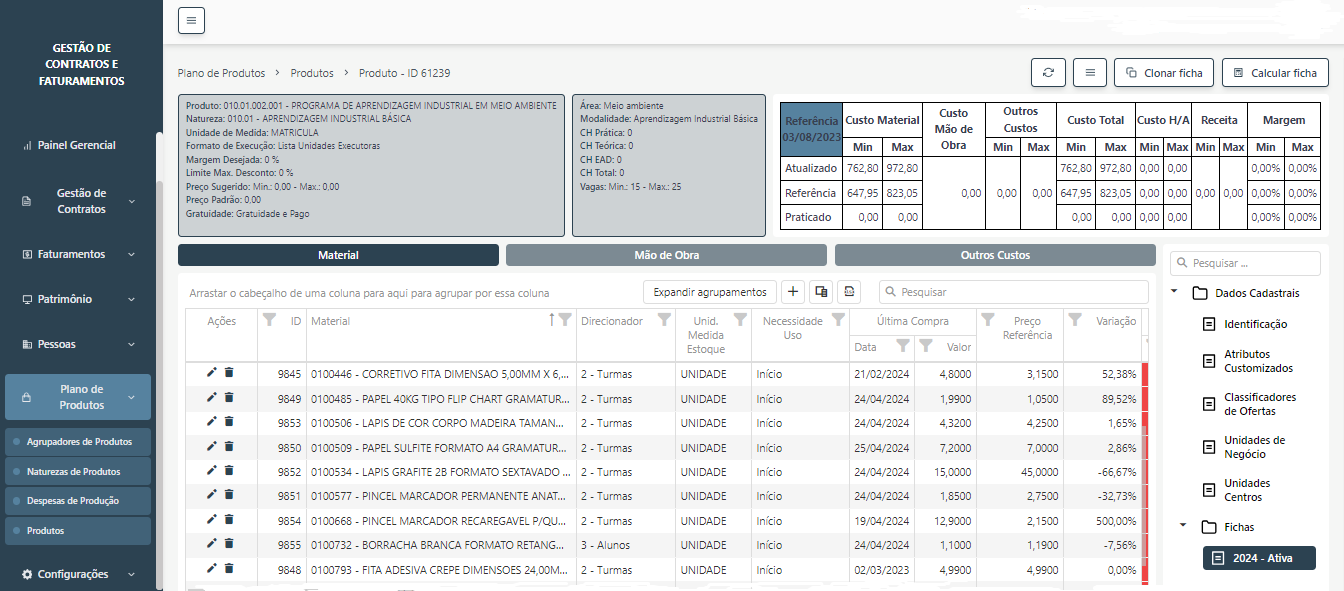The width and height of the screenshot is (1344, 591).
Task: Click the filter icon in ID column
Action: 269,320
